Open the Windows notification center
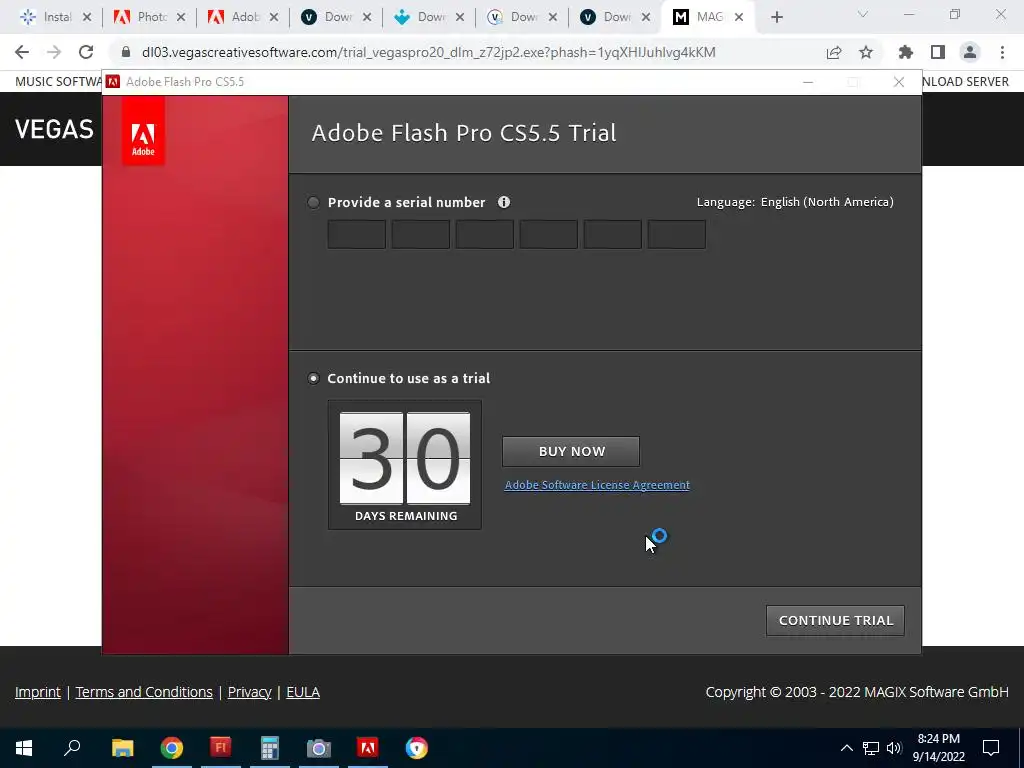This screenshot has height=768, width=1024. click(991, 748)
